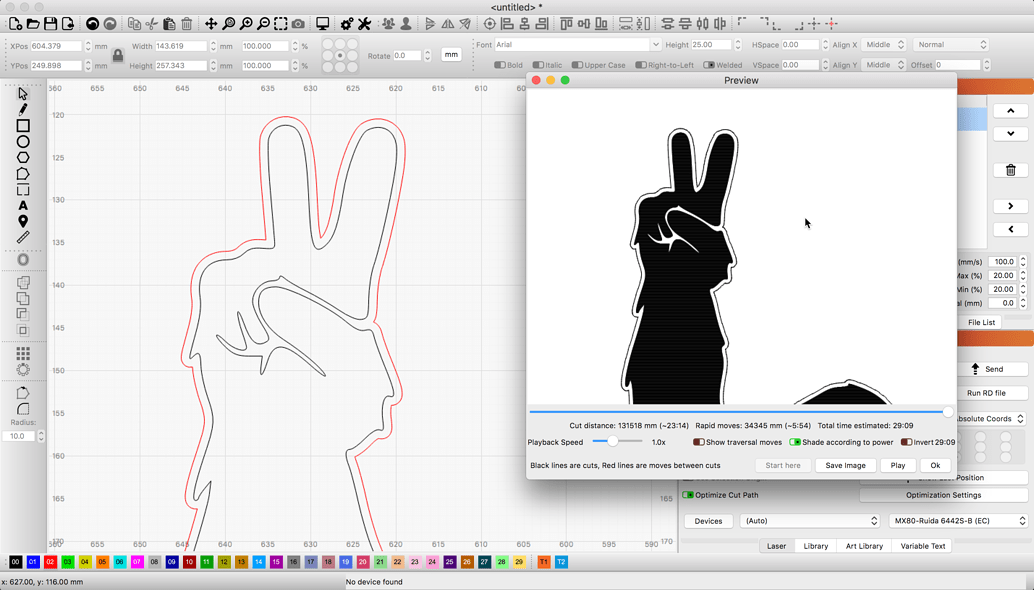Switch to the Art Library tab
Viewport: 1034px width, 590px height.
(863, 545)
